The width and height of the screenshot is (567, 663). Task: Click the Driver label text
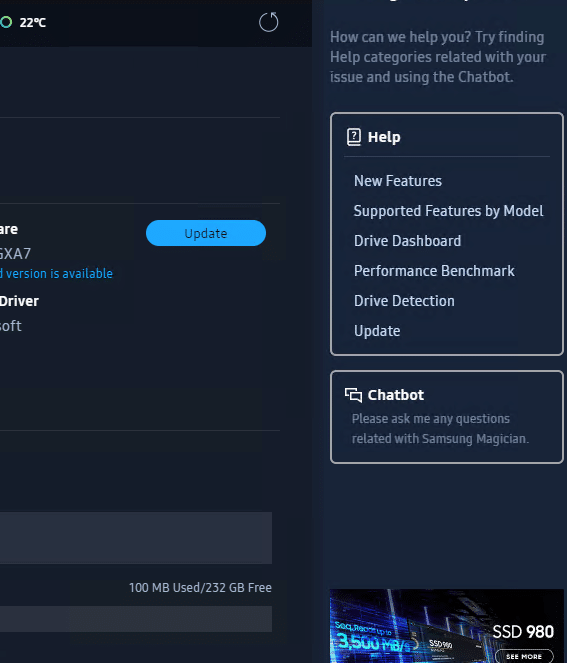[x=19, y=301]
